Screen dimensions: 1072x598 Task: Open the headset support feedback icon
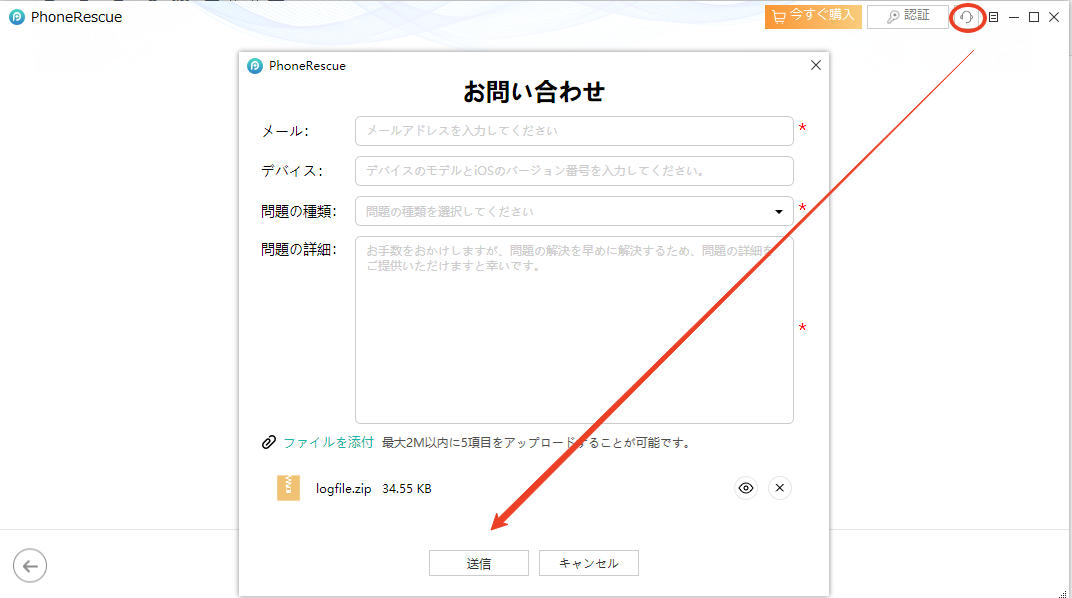(965, 17)
